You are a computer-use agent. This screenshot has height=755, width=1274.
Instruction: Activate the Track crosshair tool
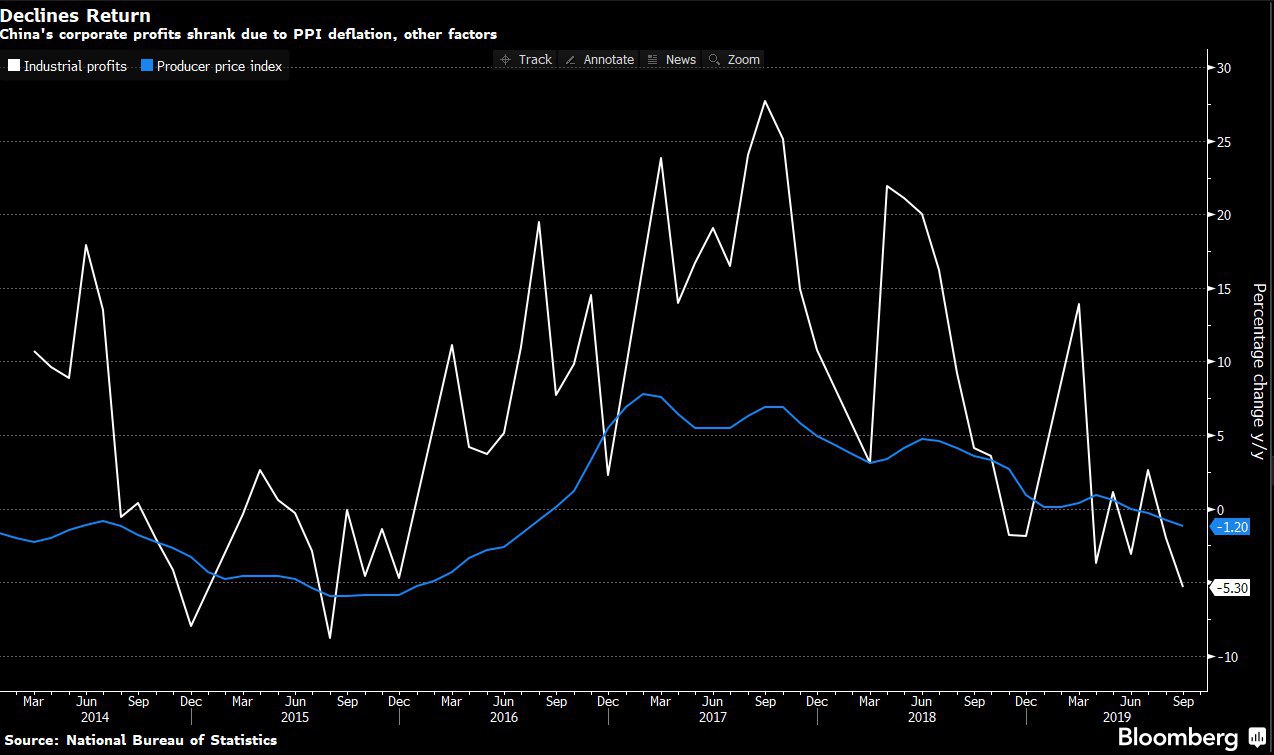[526, 60]
